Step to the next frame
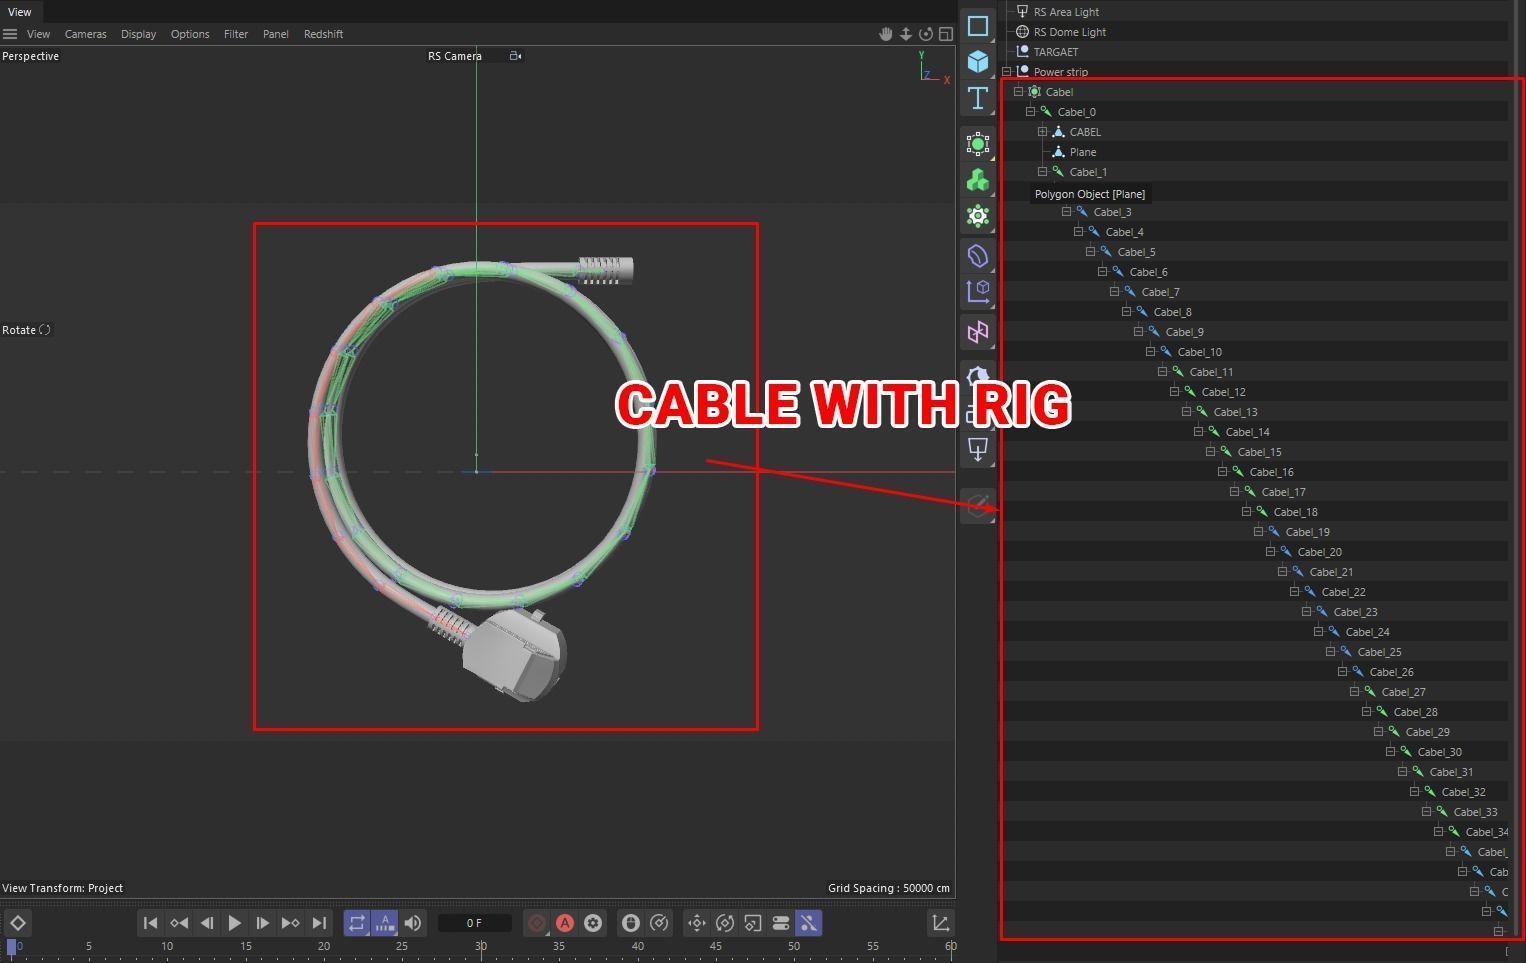Screen dimensions: 1526x963 pos(262,923)
